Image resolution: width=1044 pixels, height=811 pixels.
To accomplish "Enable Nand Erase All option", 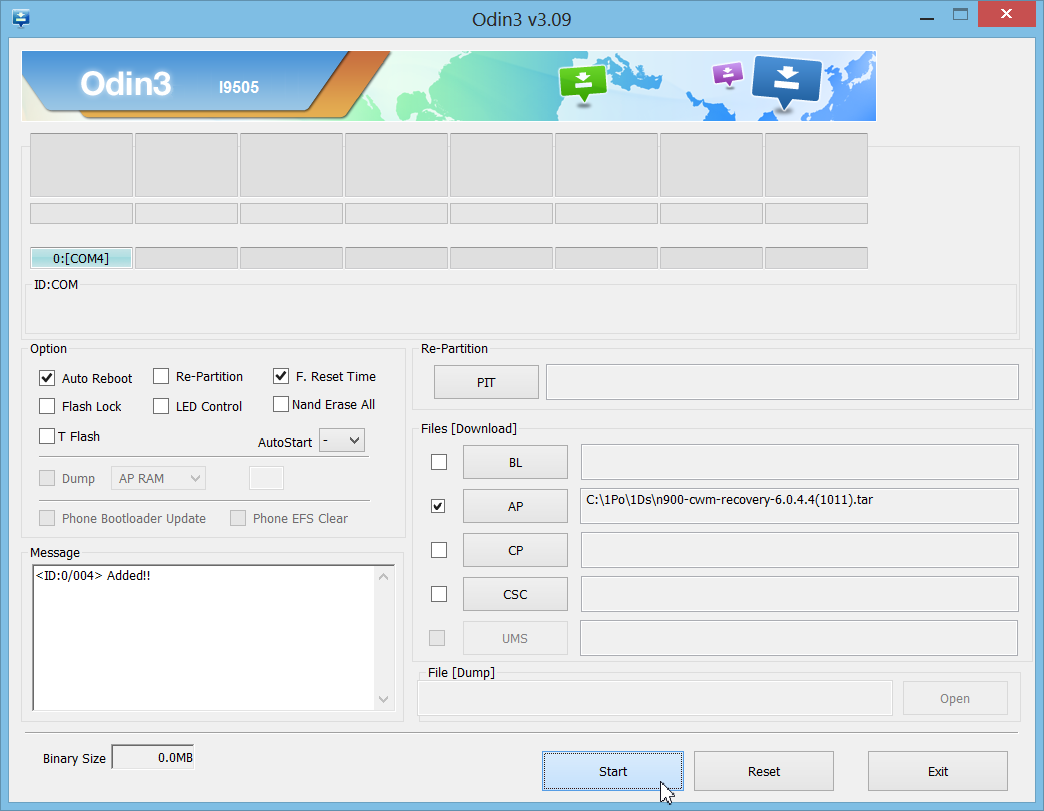I will point(281,404).
